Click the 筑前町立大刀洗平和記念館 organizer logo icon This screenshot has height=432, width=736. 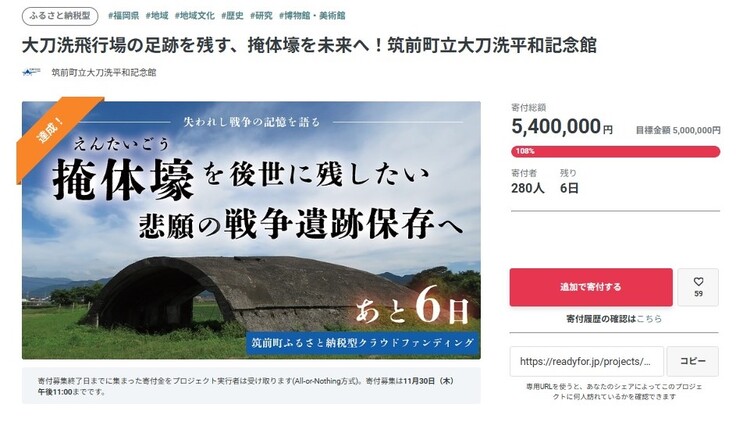click(31, 73)
